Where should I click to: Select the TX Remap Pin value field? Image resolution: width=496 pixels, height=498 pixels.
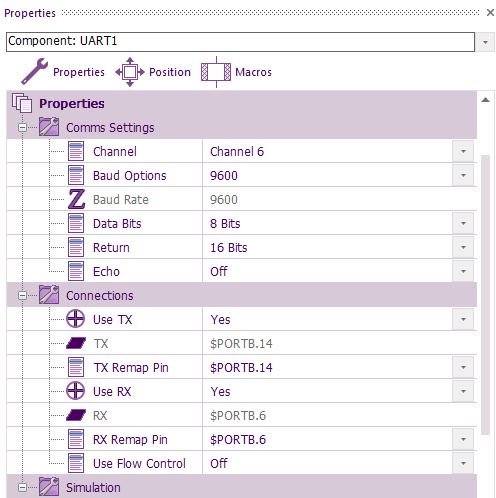click(x=327, y=367)
